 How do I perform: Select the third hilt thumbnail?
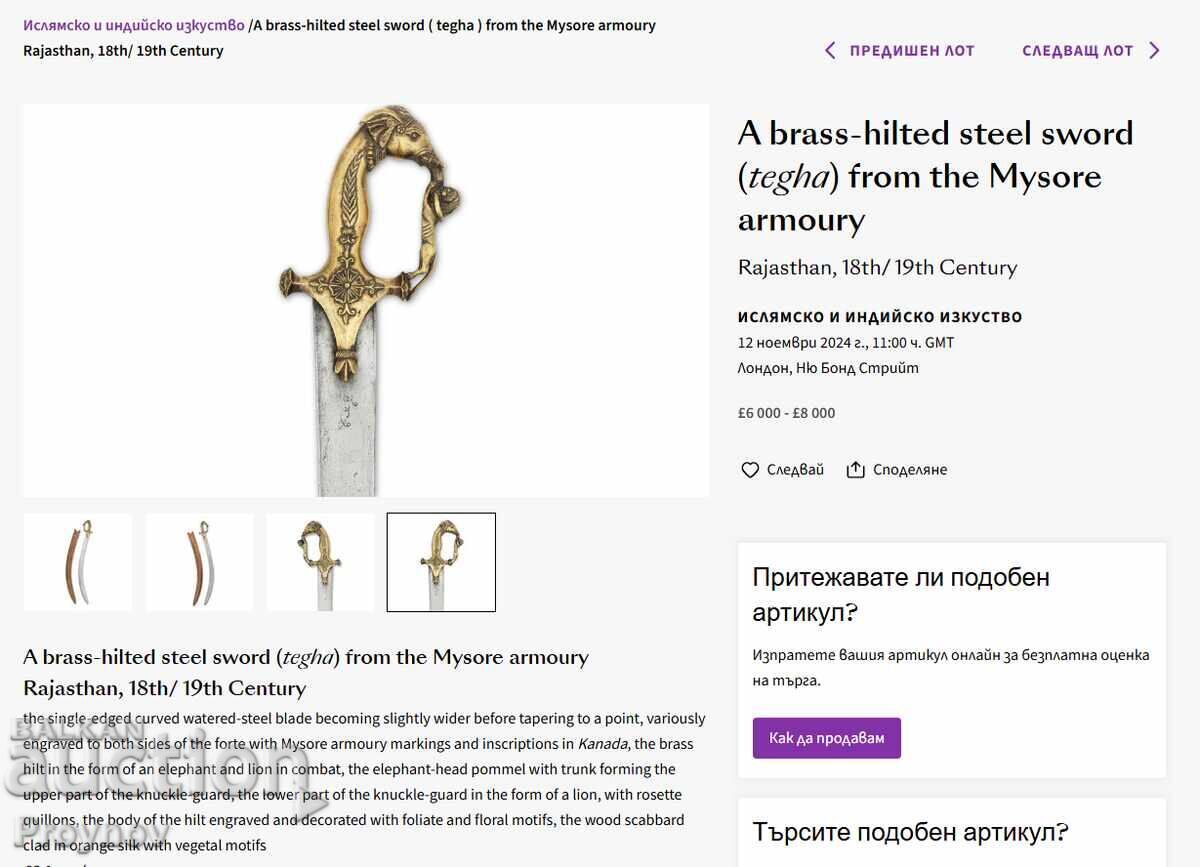(320, 562)
